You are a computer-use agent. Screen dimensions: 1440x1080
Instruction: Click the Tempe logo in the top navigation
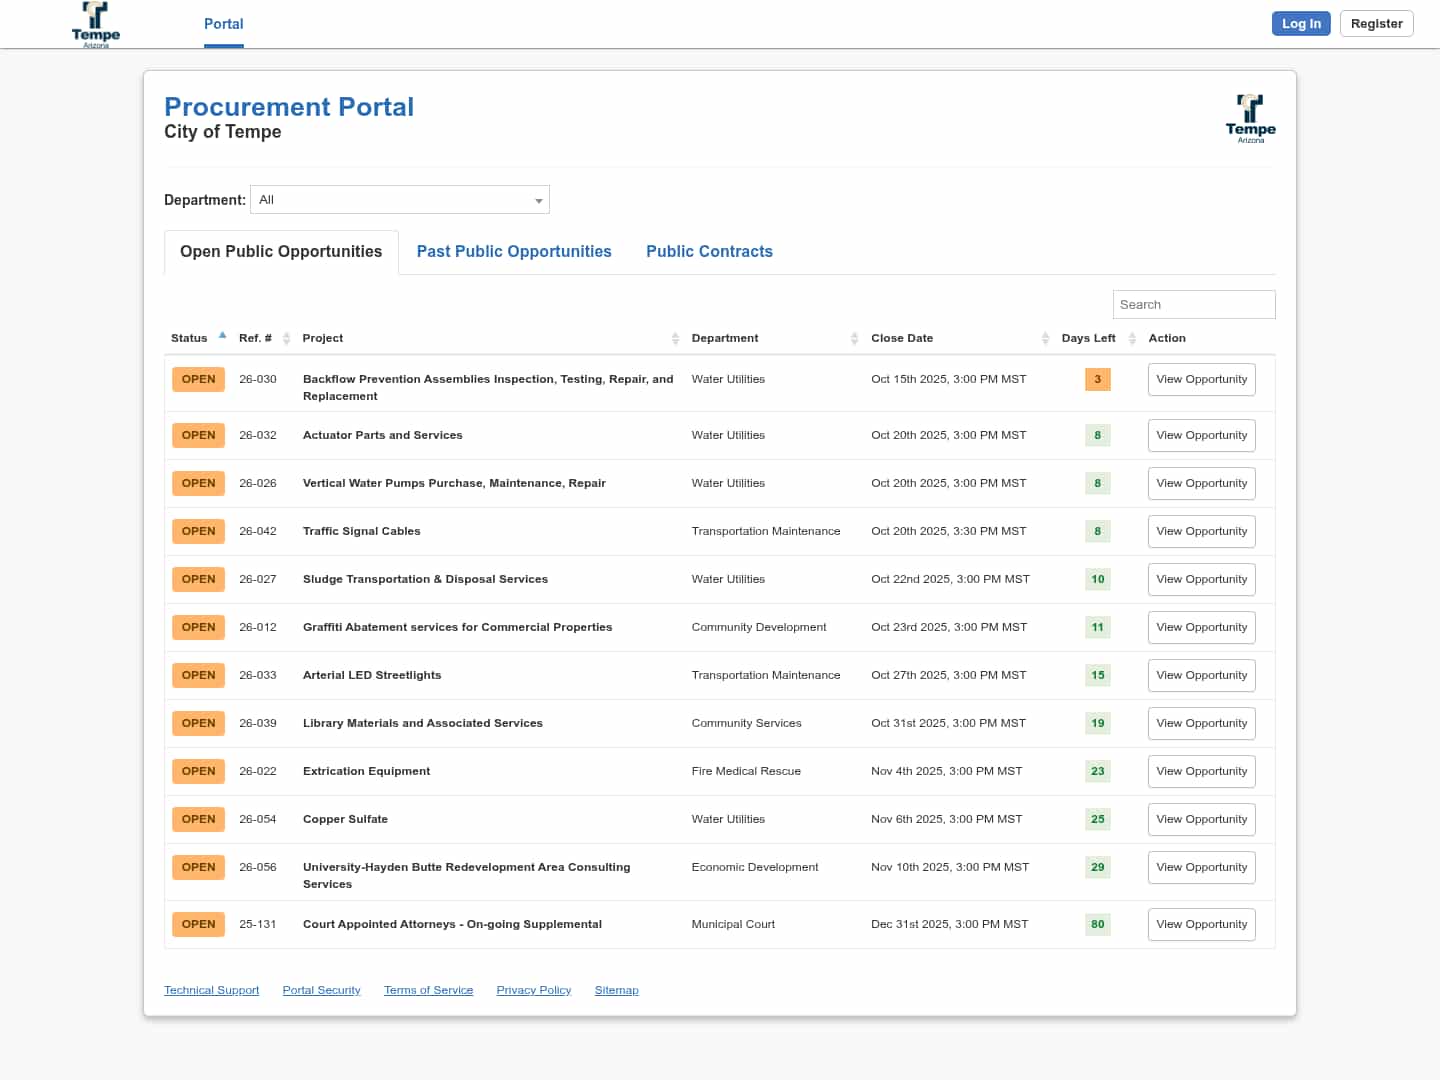[96, 25]
